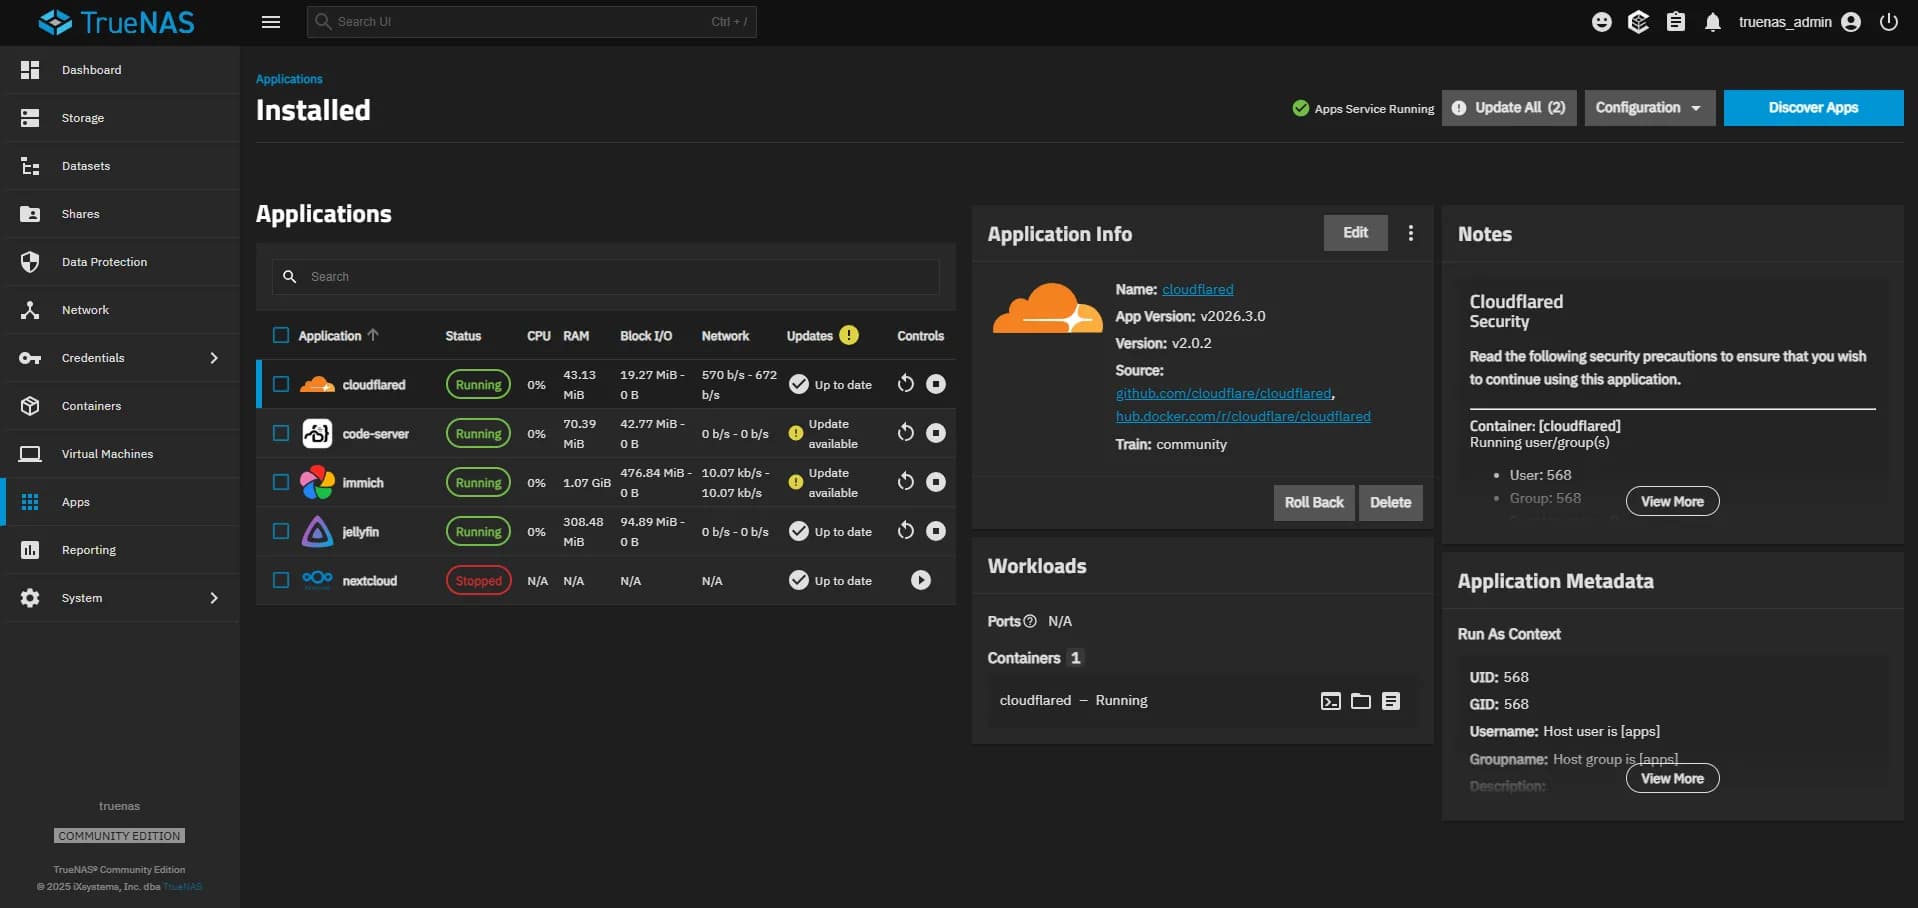Start the stopped nextcloud app
Image resolution: width=1918 pixels, height=908 pixels.
point(920,580)
